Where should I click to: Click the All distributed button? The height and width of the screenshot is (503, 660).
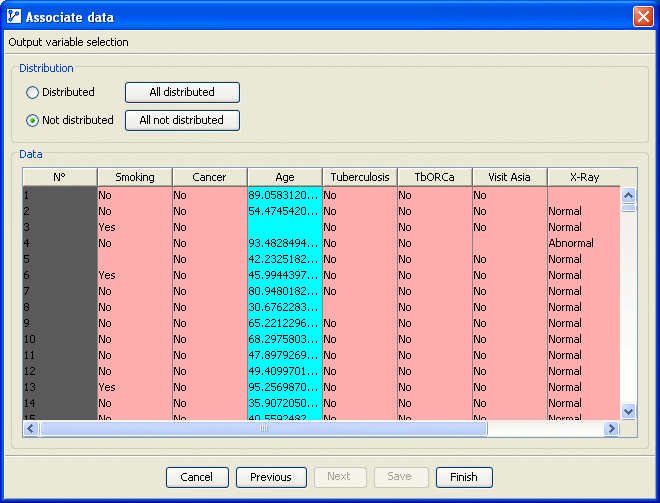pos(182,92)
